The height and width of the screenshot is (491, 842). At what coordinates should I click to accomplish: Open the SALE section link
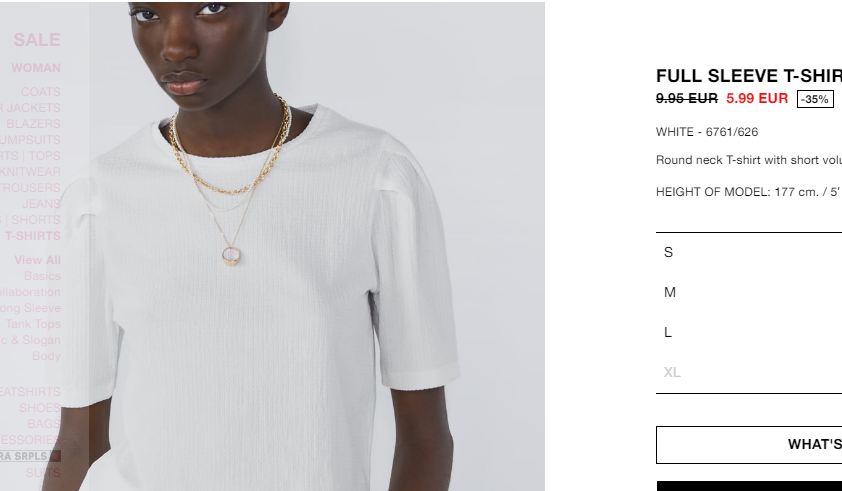[37, 40]
